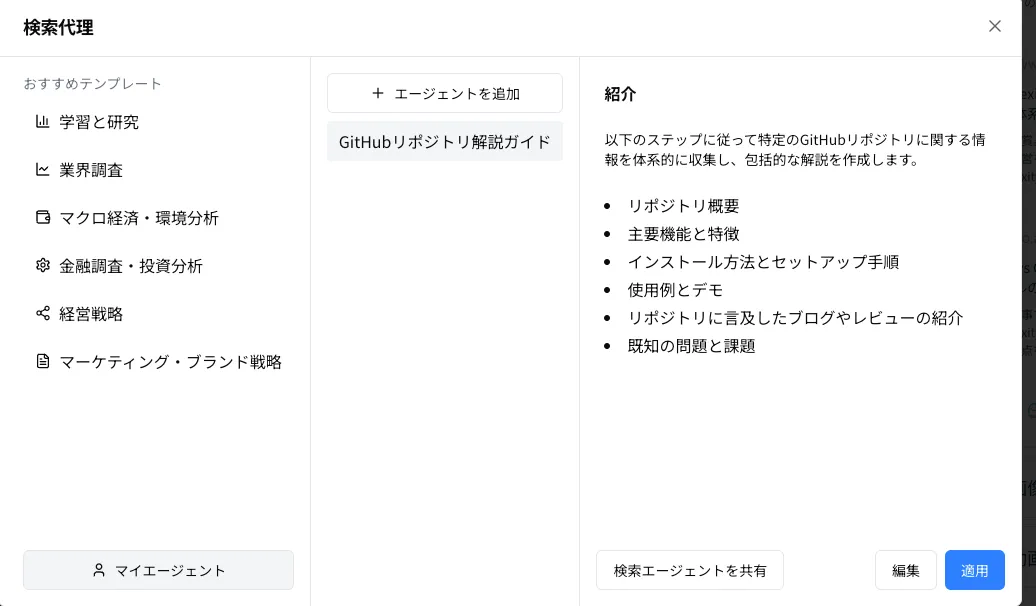
Task: Click the person icon in マイエージェント
Action: 98,570
